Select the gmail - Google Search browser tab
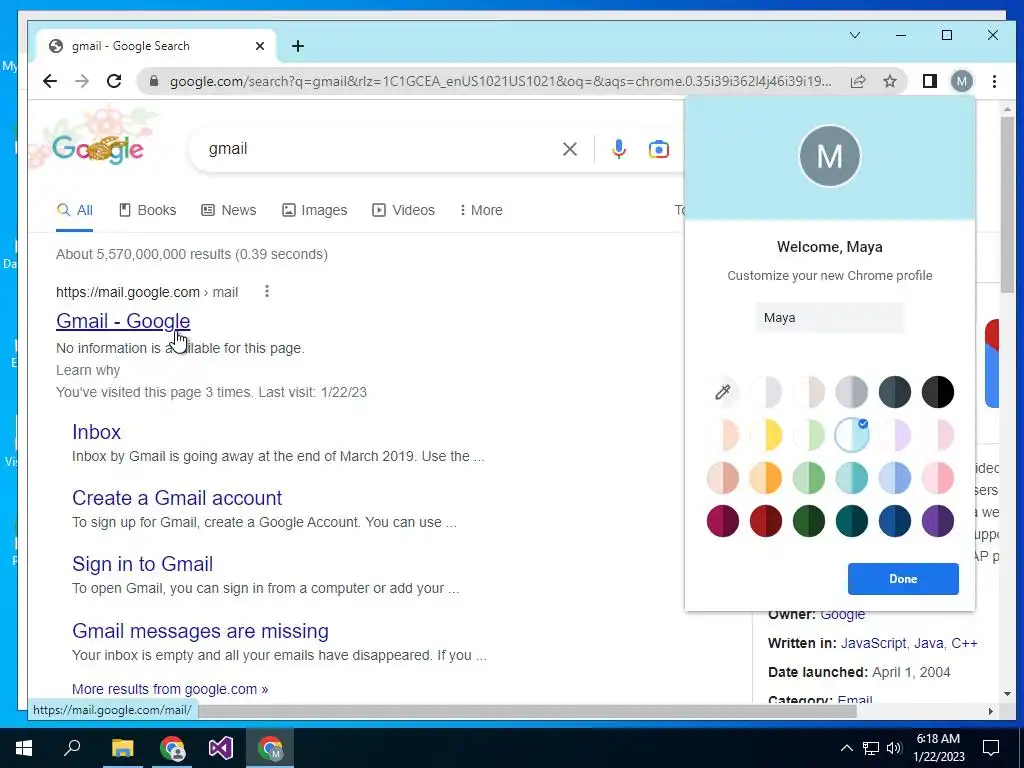This screenshot has width=1024, height=768. 156,46
